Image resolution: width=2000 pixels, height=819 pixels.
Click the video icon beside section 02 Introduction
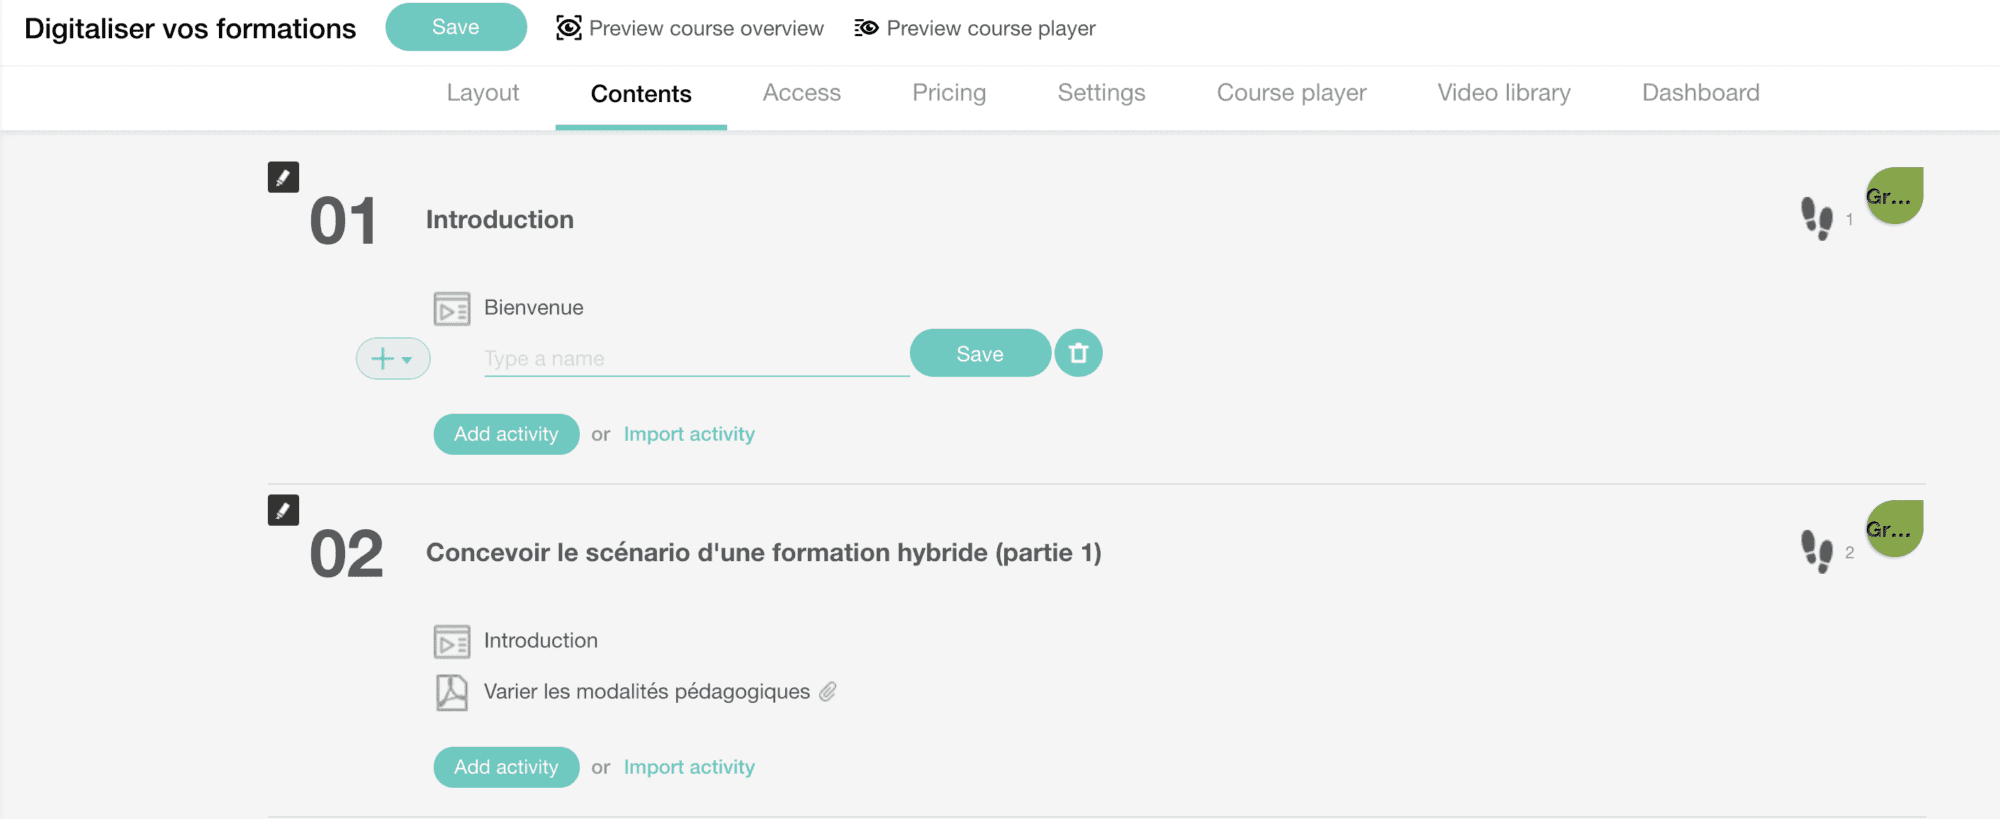(451, 641)
